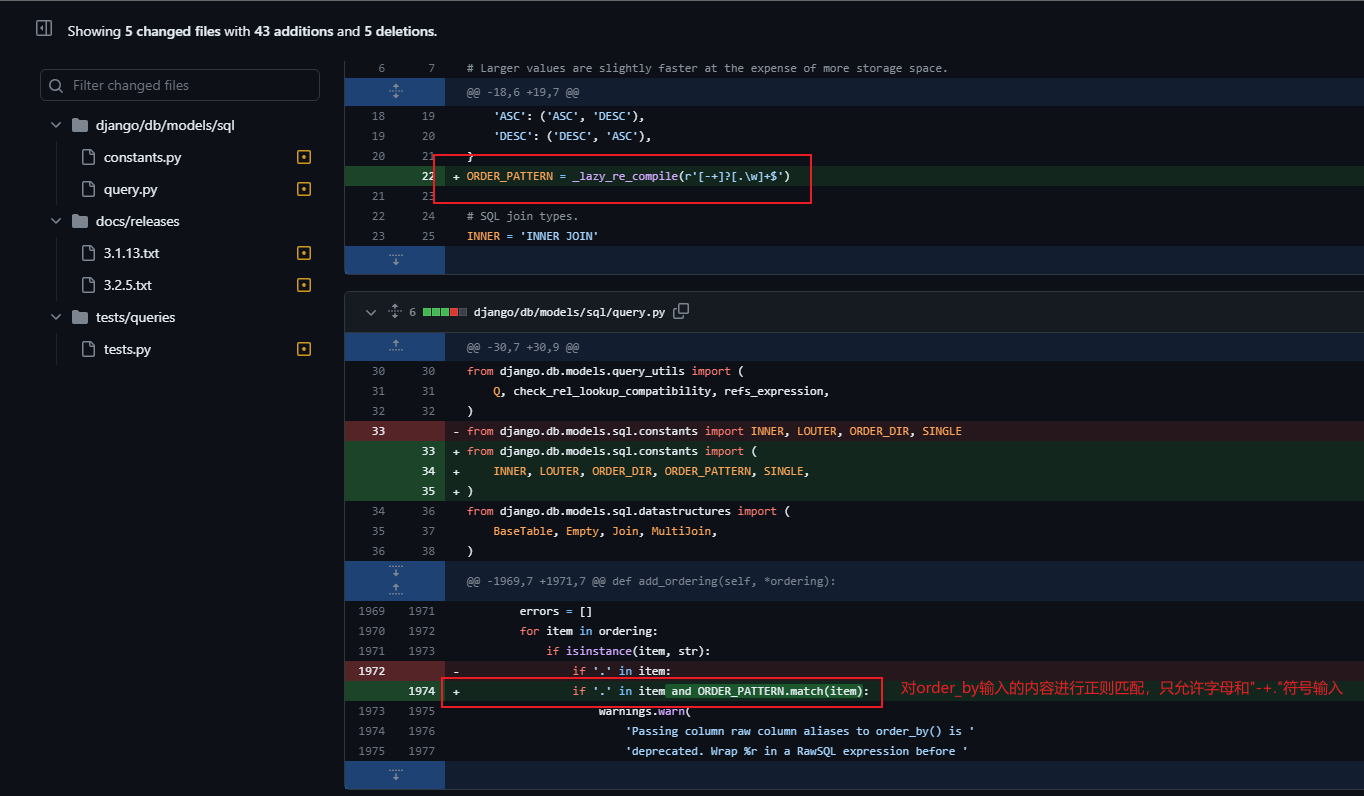Image resolution: width=1364 pixels, height=796 pixels.
Task: Expand collapsed lines below the query.py diff
Action: tap(394, 774)
